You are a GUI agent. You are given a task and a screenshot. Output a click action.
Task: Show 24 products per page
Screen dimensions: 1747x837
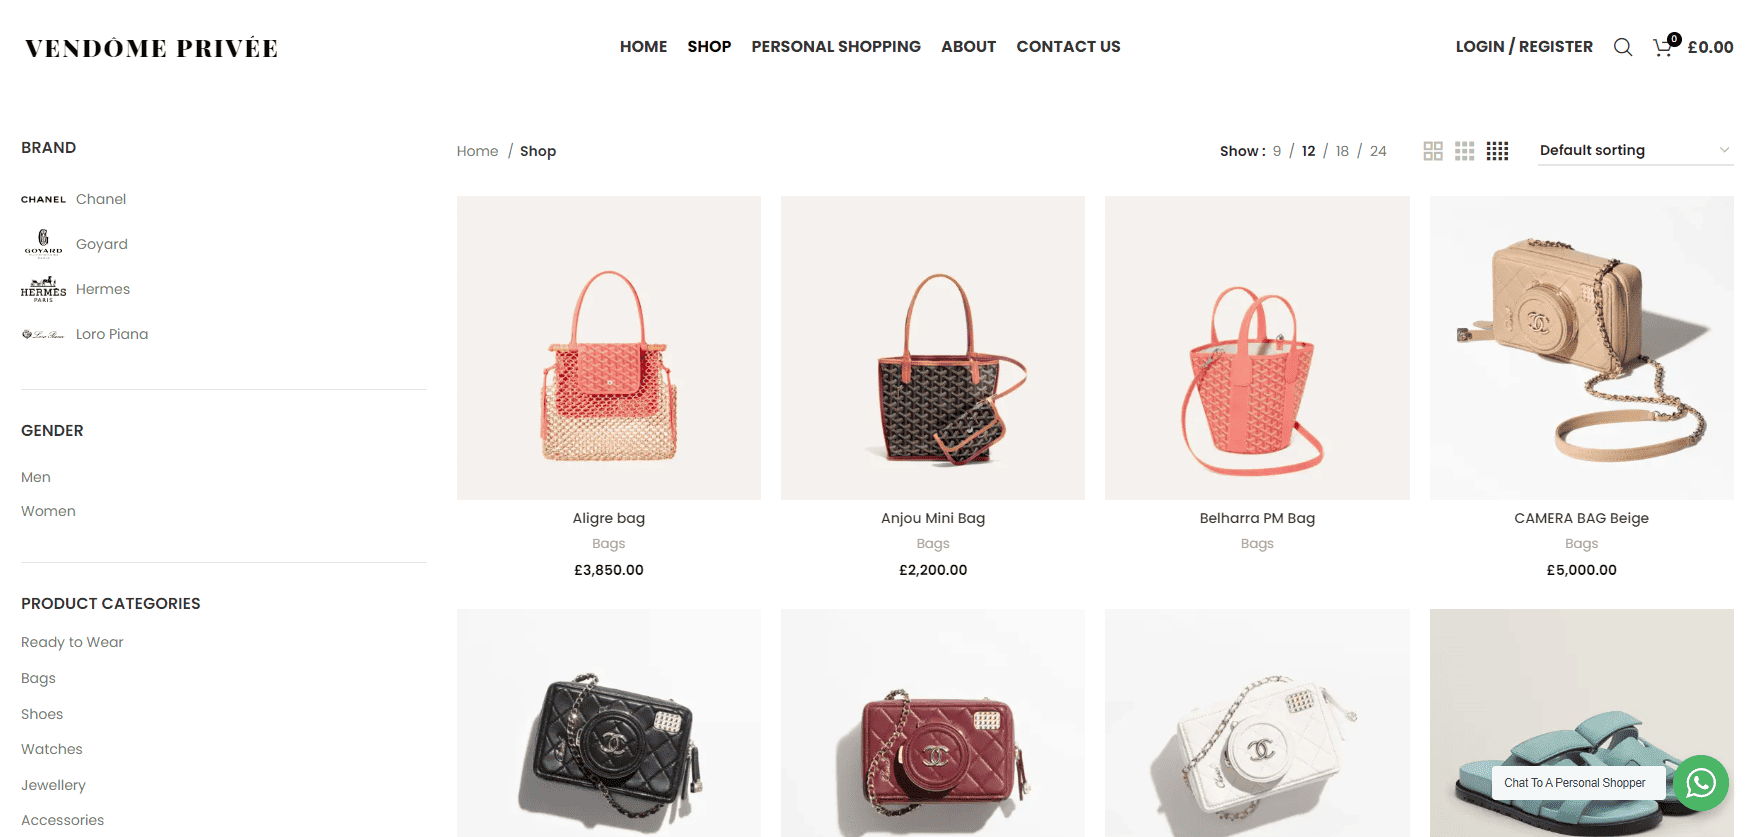tap(1378, 151)
